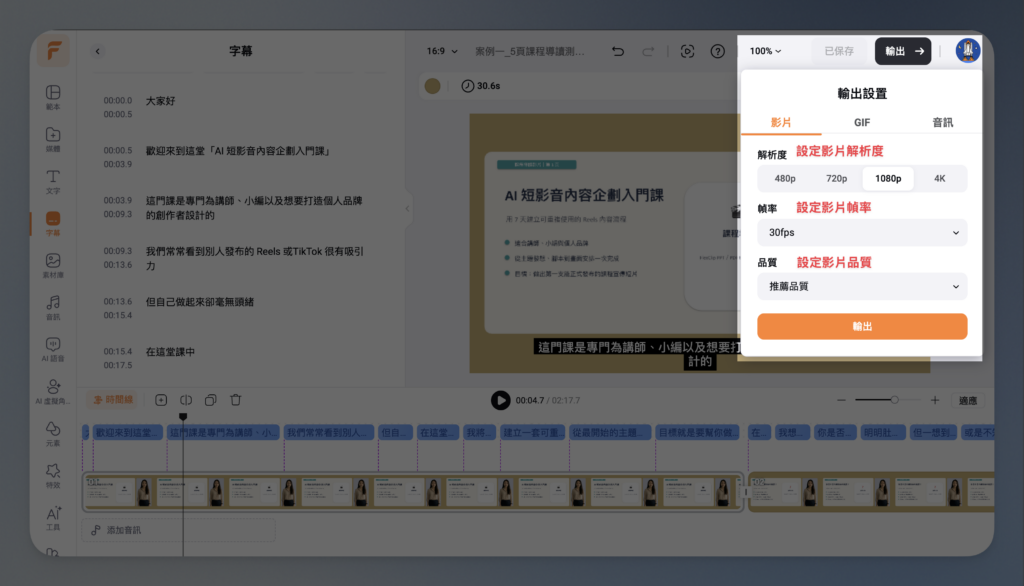This screenshot has width=1024, height=586.
Task: Select timeline subtitle clip 我們常常看到別人
Action: tap(328, 432)
